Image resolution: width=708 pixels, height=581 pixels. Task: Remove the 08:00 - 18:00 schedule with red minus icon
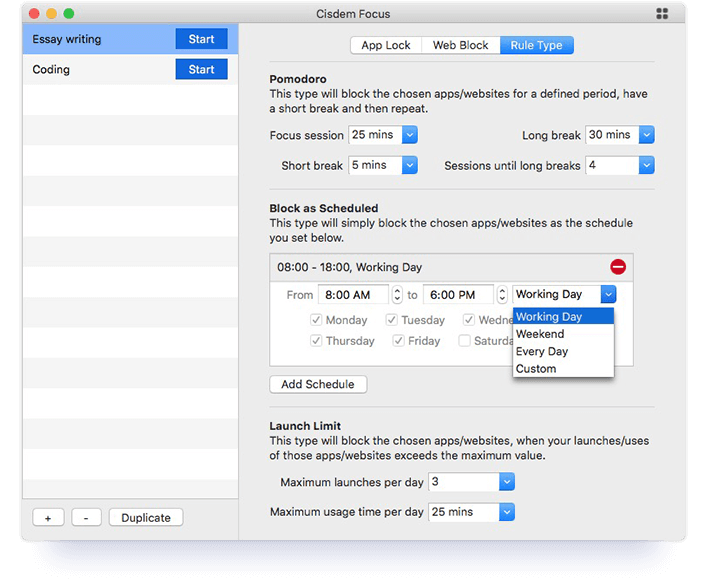pyautogui.click(x=618, y=267)
